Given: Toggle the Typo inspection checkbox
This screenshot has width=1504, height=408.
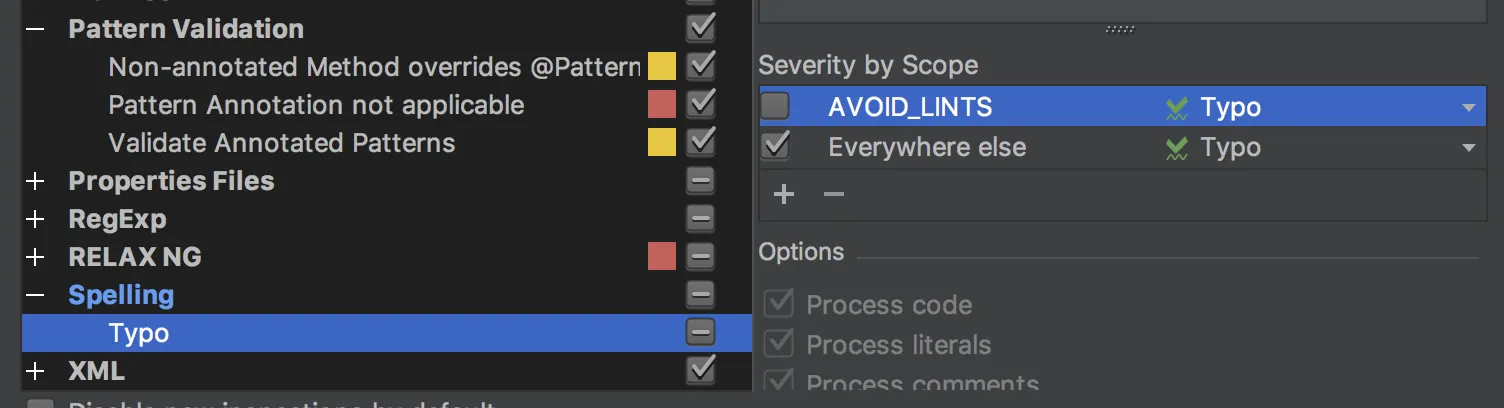Looking at the screenshot, I should (x=701, y=332).
